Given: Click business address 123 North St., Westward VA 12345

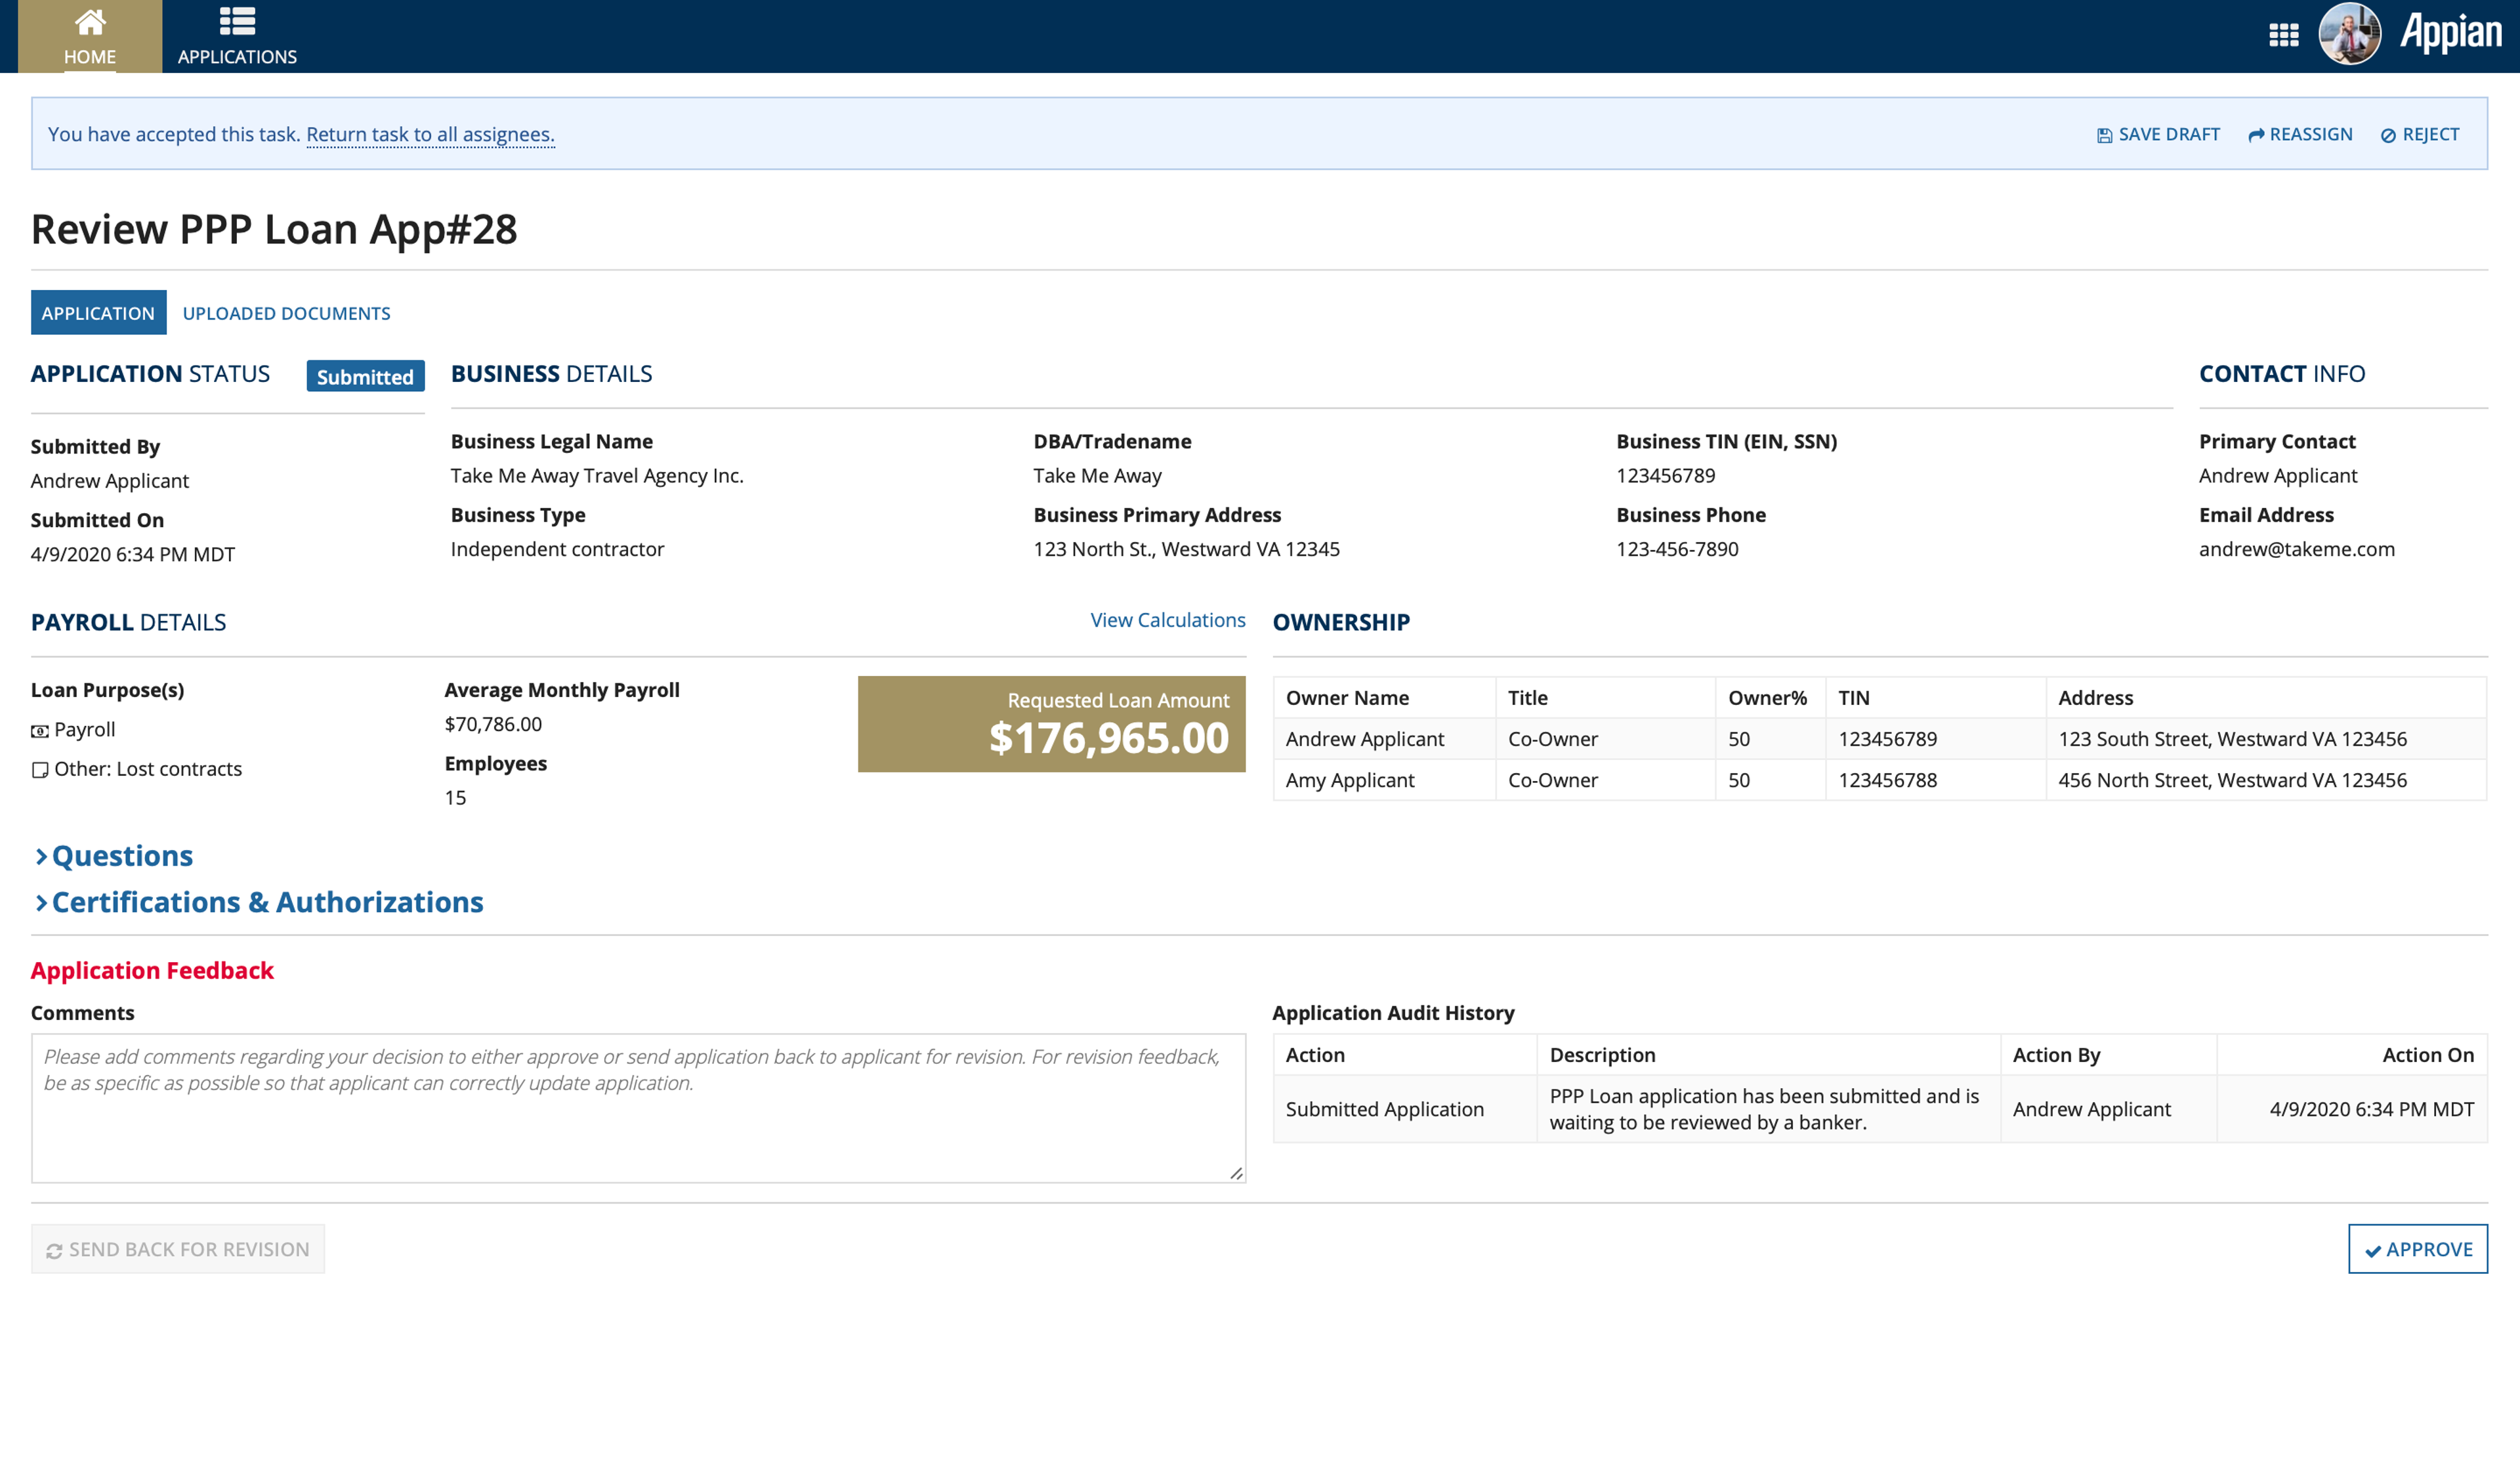Looking at the screenshot, I should click(1186, 549).
